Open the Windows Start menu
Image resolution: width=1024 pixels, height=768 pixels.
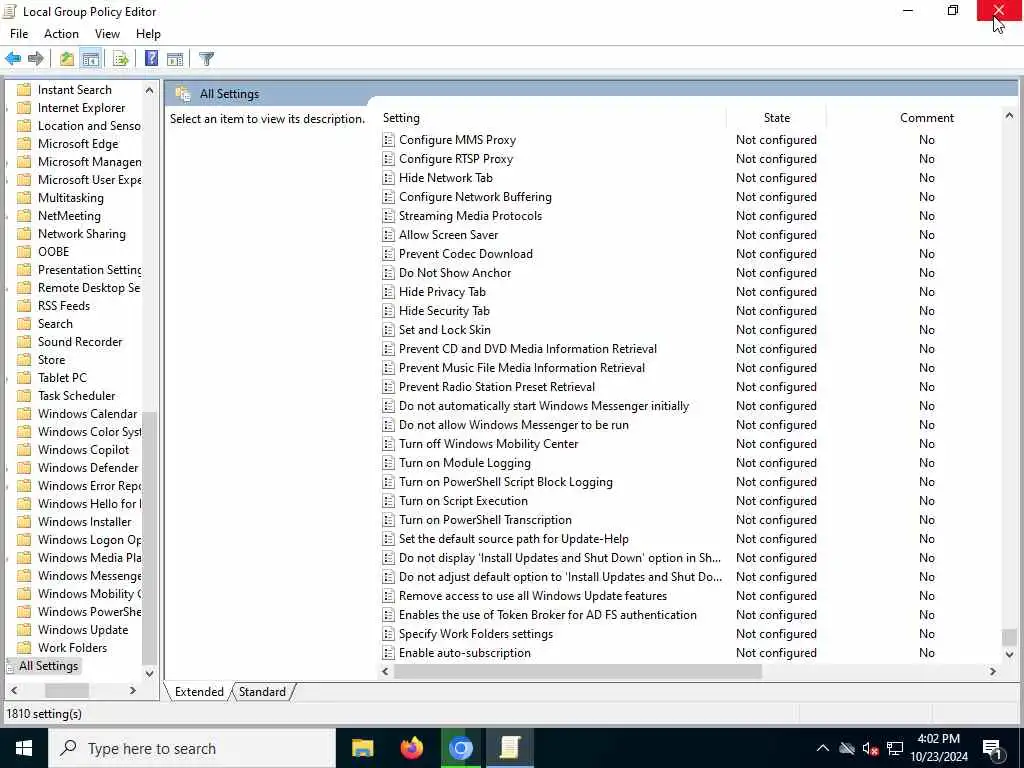pyautogui.click(x=24, y=748)
